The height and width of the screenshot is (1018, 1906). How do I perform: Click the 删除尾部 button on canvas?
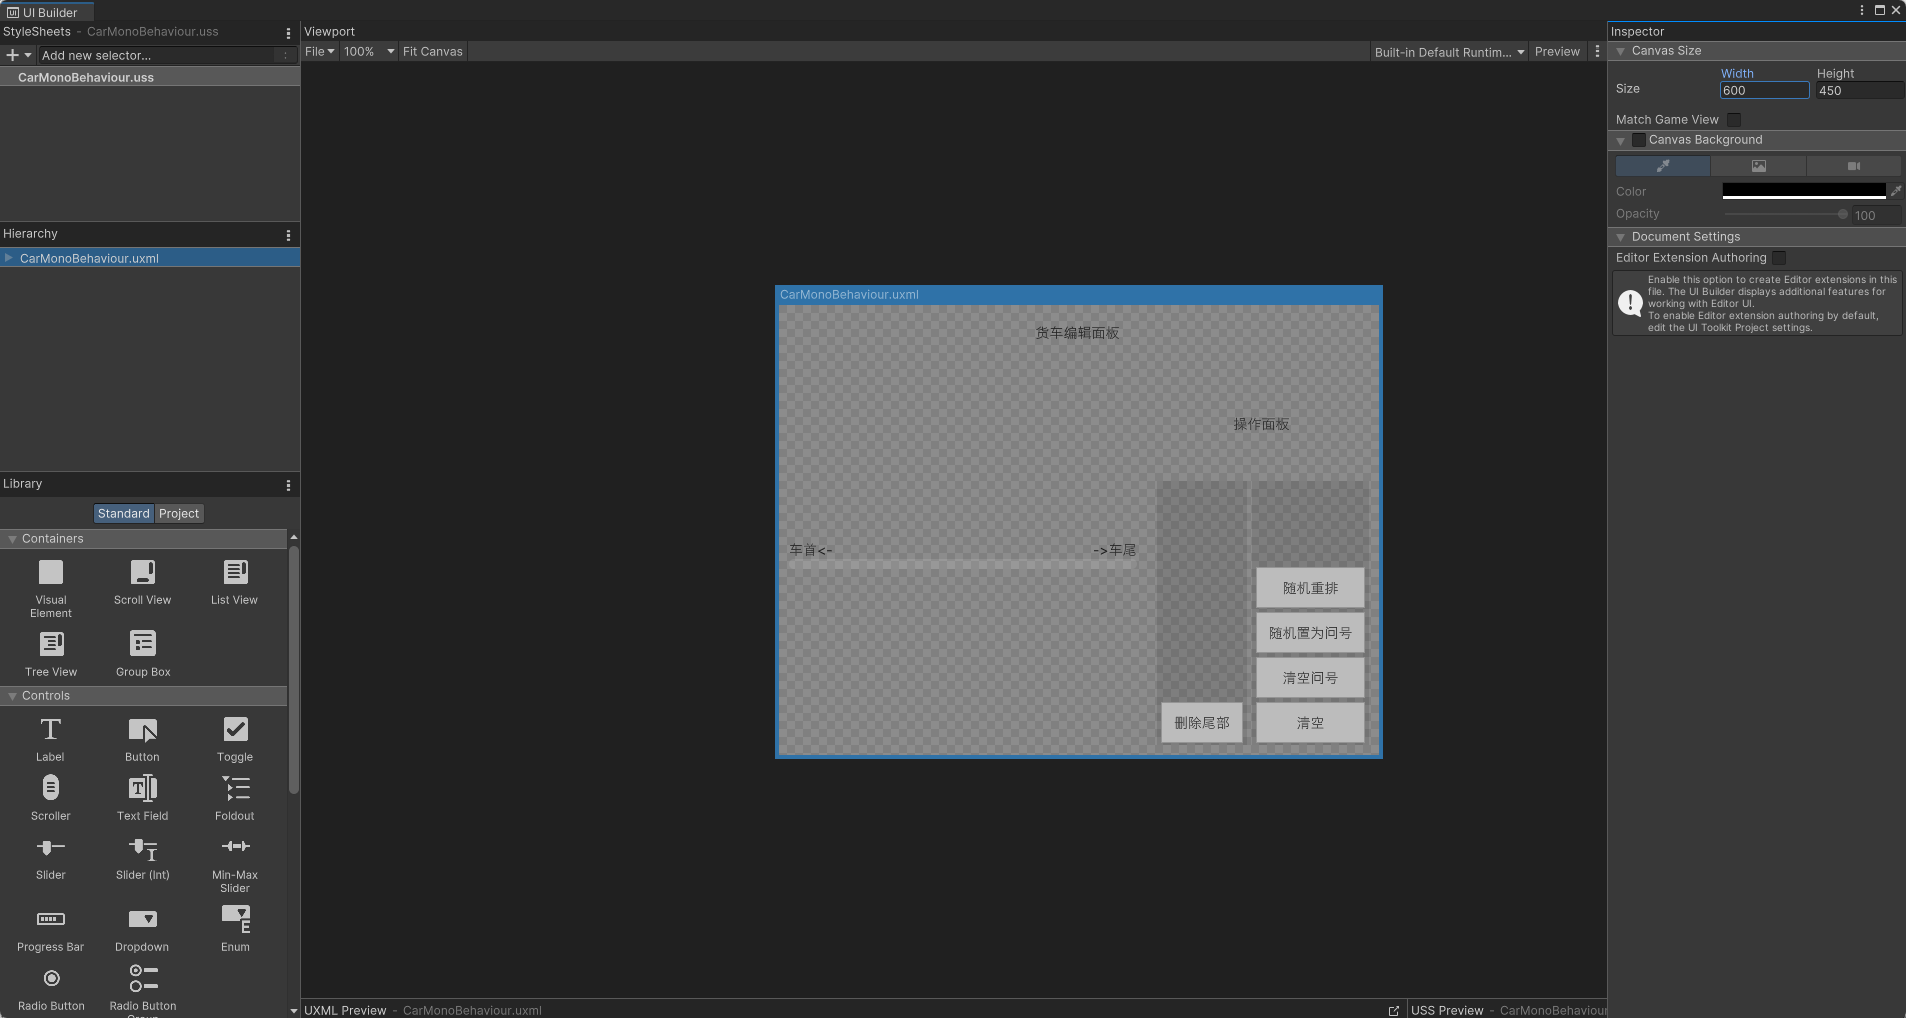click(1202, 723)
